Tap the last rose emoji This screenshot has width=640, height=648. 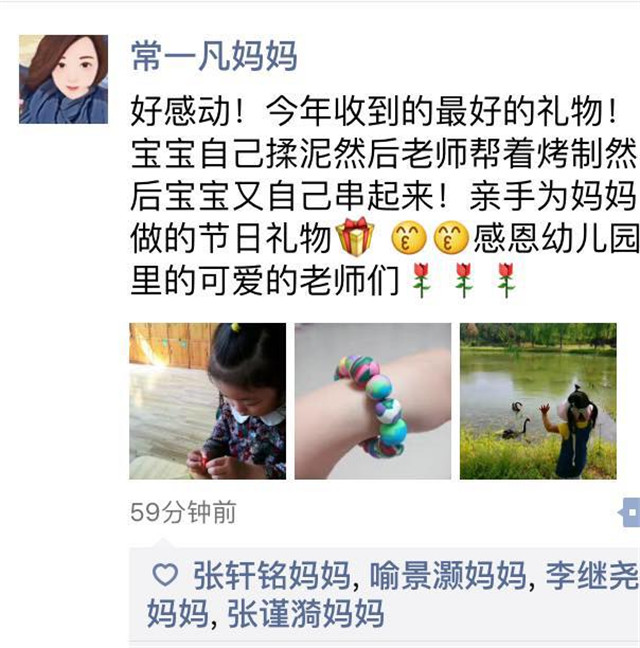506,280
